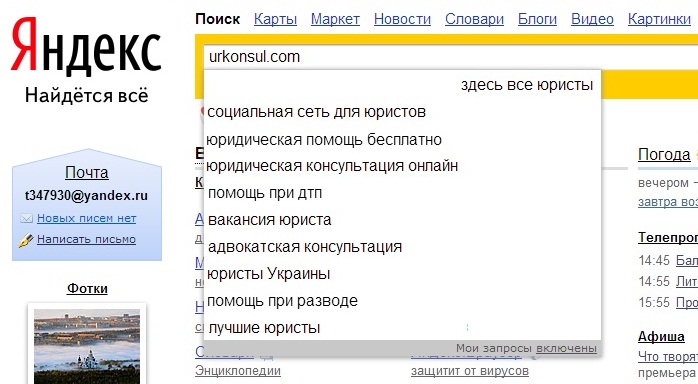This screenshot has height=384, width=698.
Task: Click search field containing urkonsul.com
Action: (450, 57)
